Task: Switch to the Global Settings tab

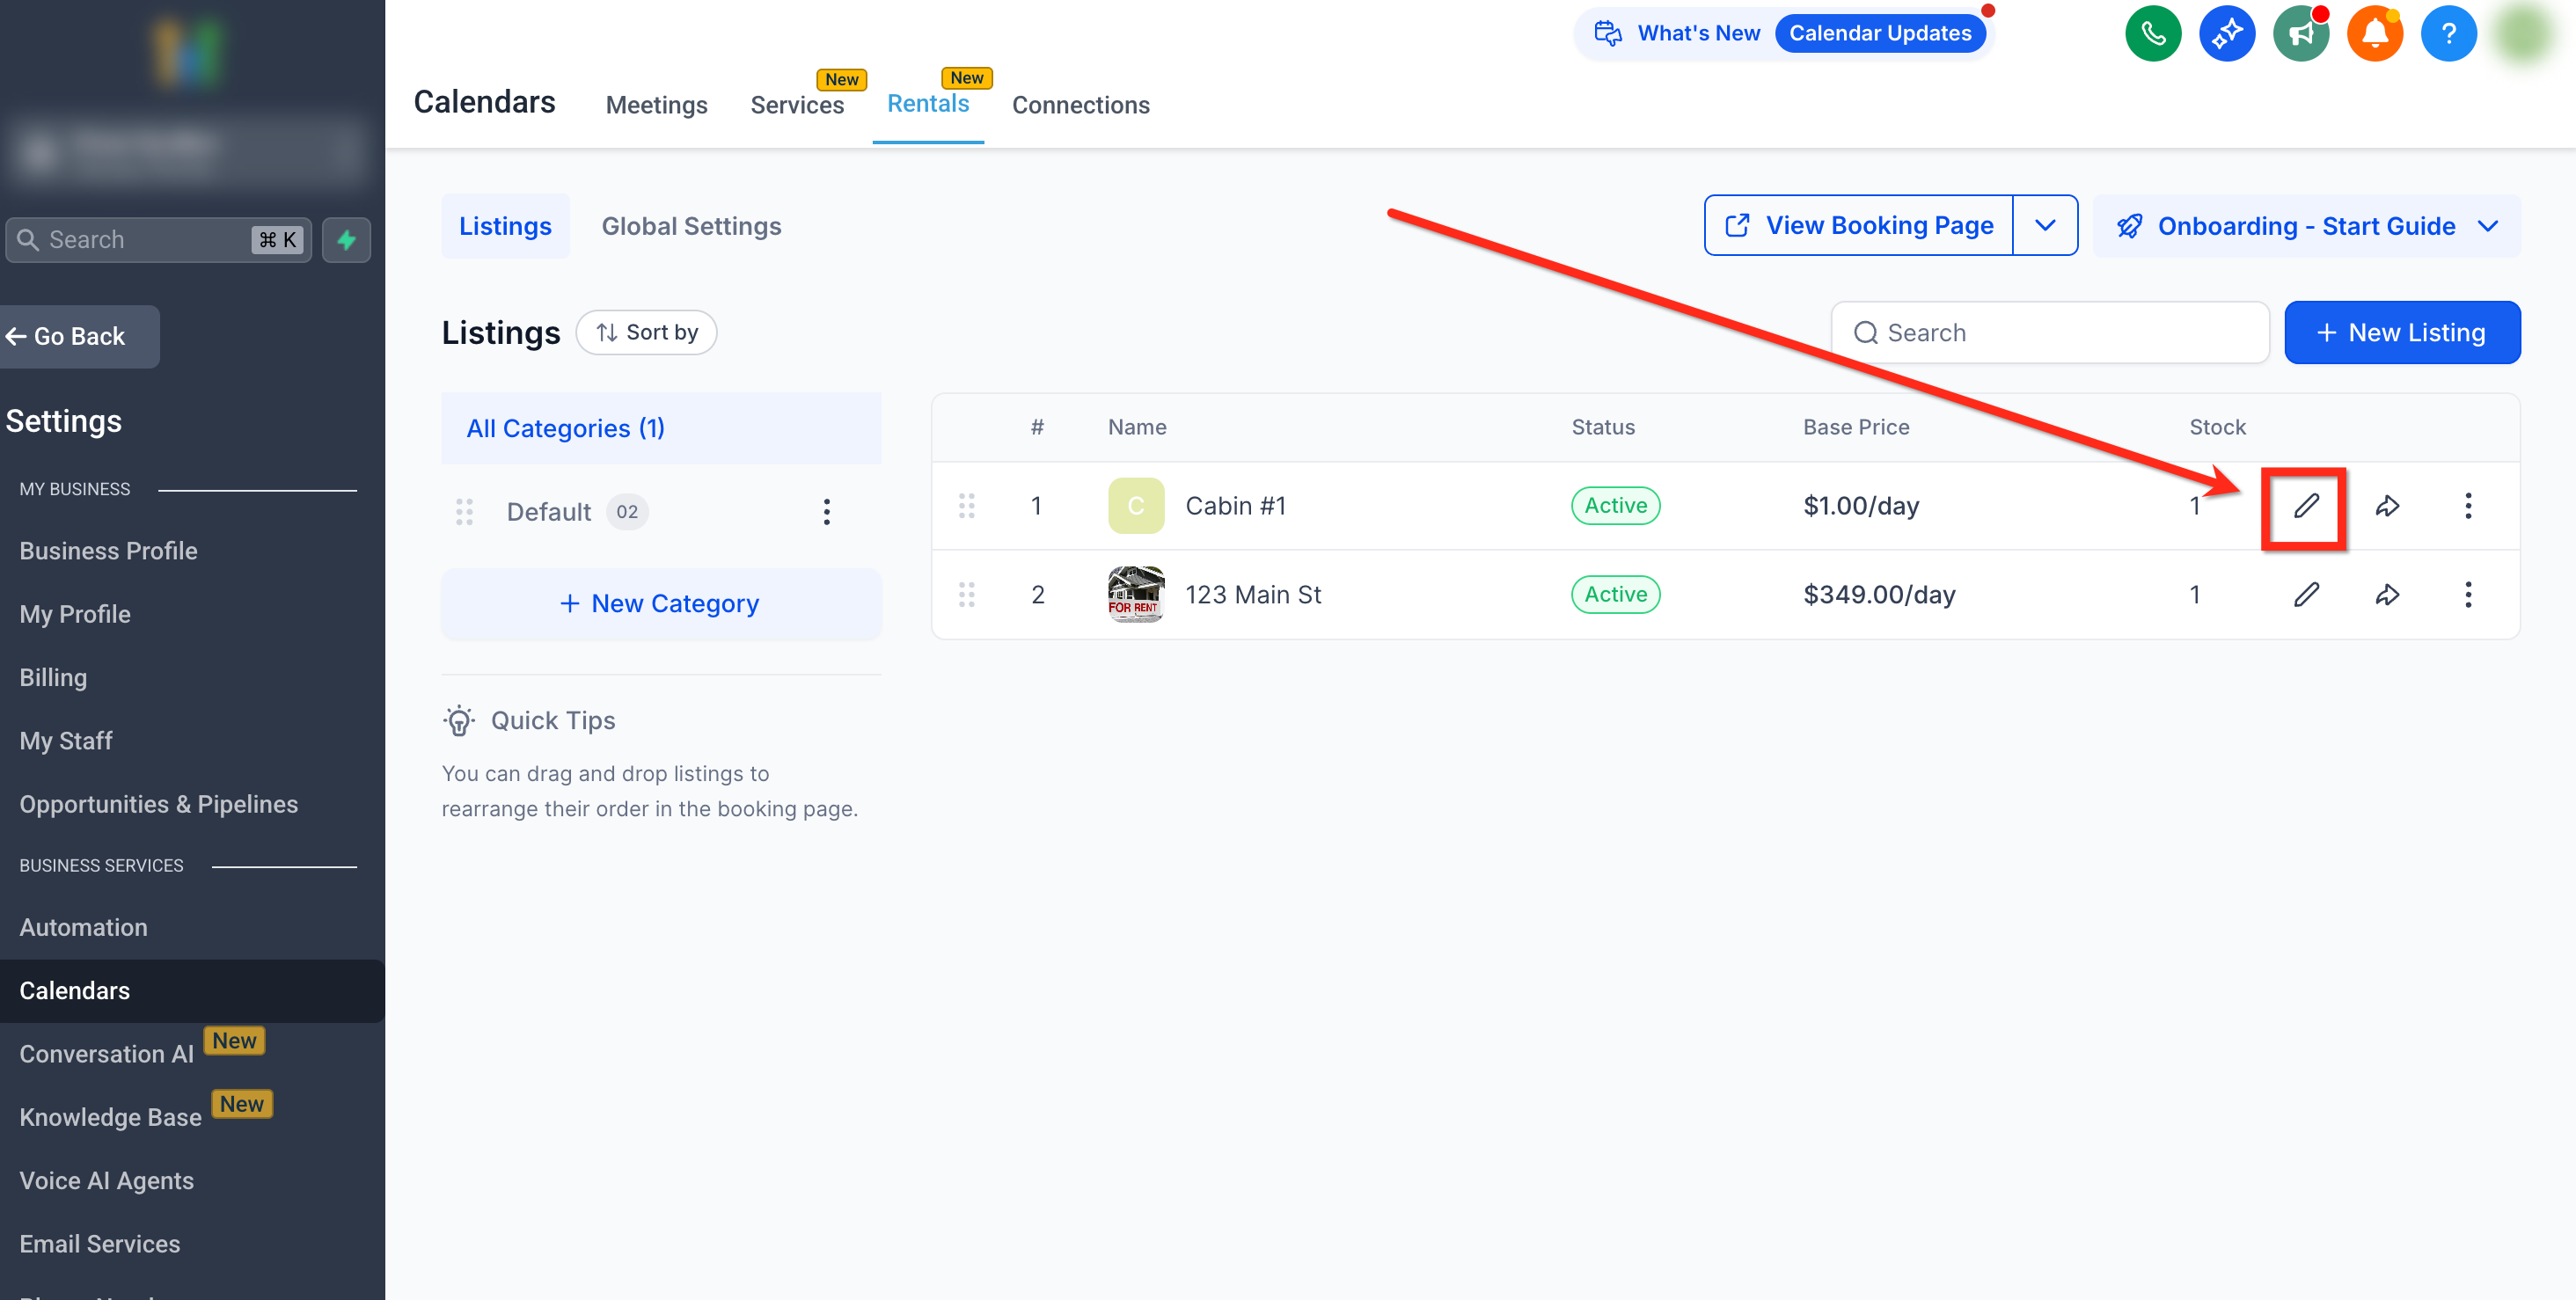Action: tap(691, 226)
